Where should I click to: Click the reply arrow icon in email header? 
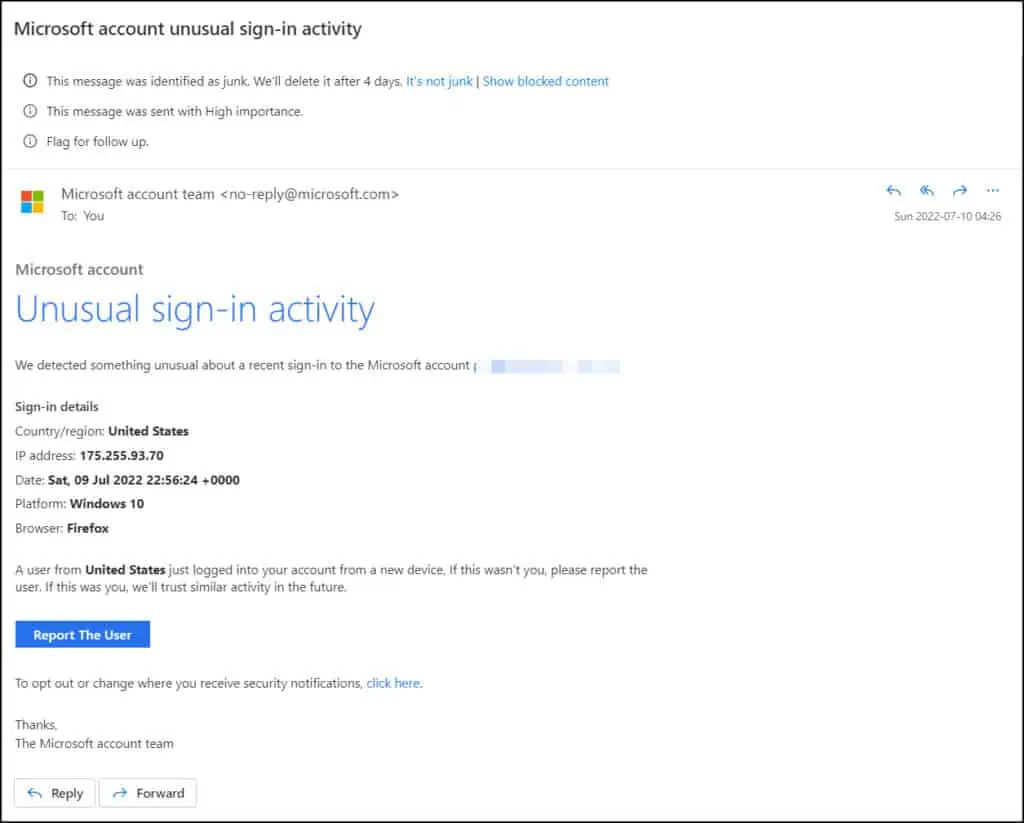(x=893, y=191)
